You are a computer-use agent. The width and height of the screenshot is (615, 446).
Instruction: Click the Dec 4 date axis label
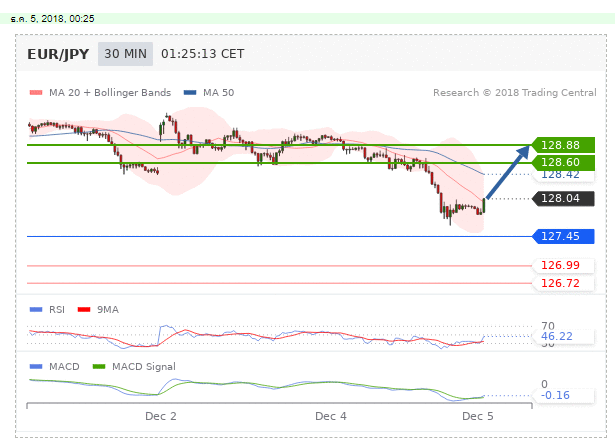pyautogui.click(x=331, y=415)
